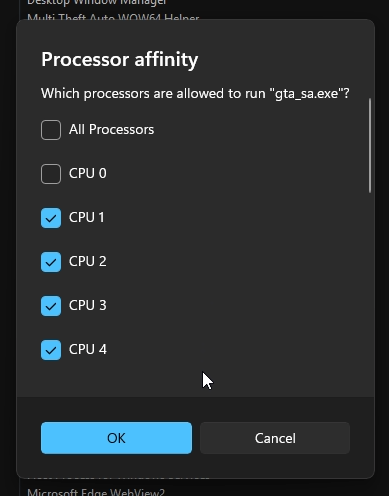Click the "CPU 3" label text
The width and height of the screenshot is (389, 496).
88,306
